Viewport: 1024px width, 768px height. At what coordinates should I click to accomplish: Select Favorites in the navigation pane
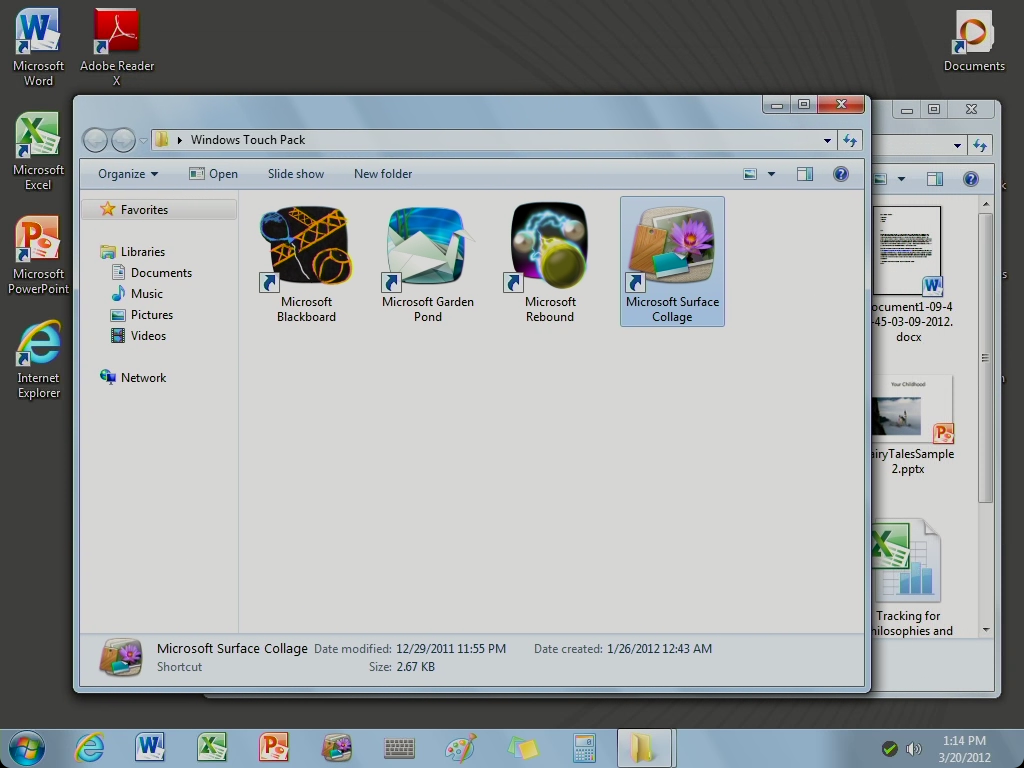159,210
